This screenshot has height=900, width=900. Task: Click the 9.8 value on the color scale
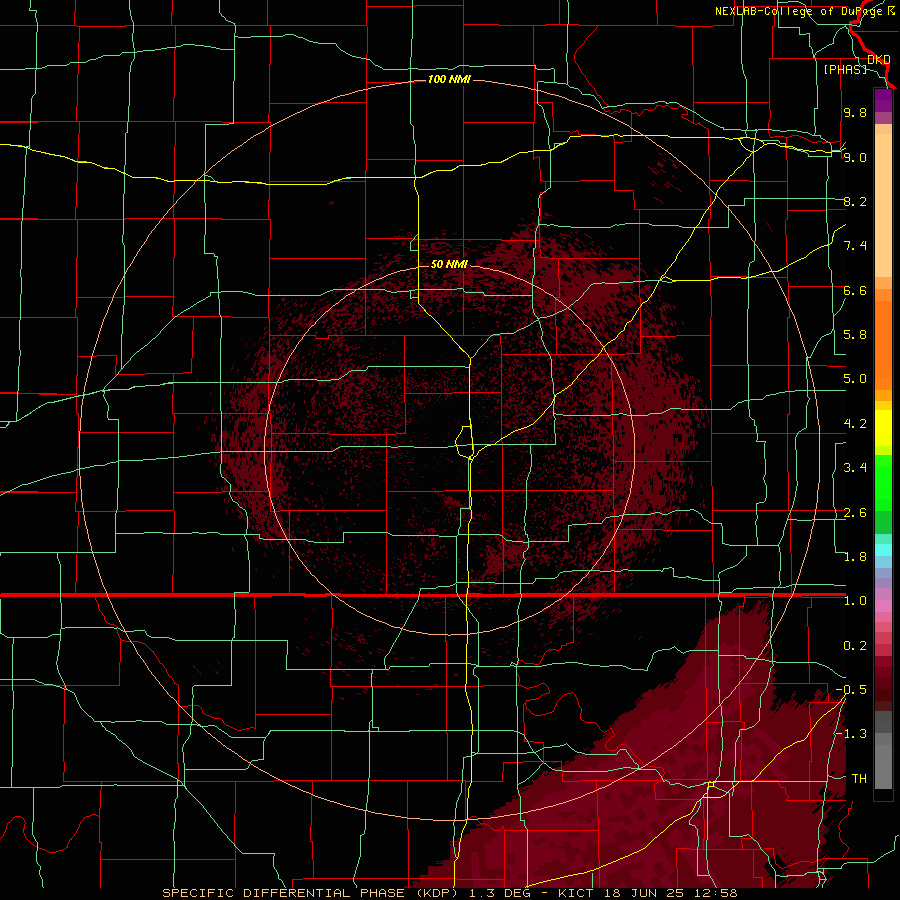pos(855,112)
